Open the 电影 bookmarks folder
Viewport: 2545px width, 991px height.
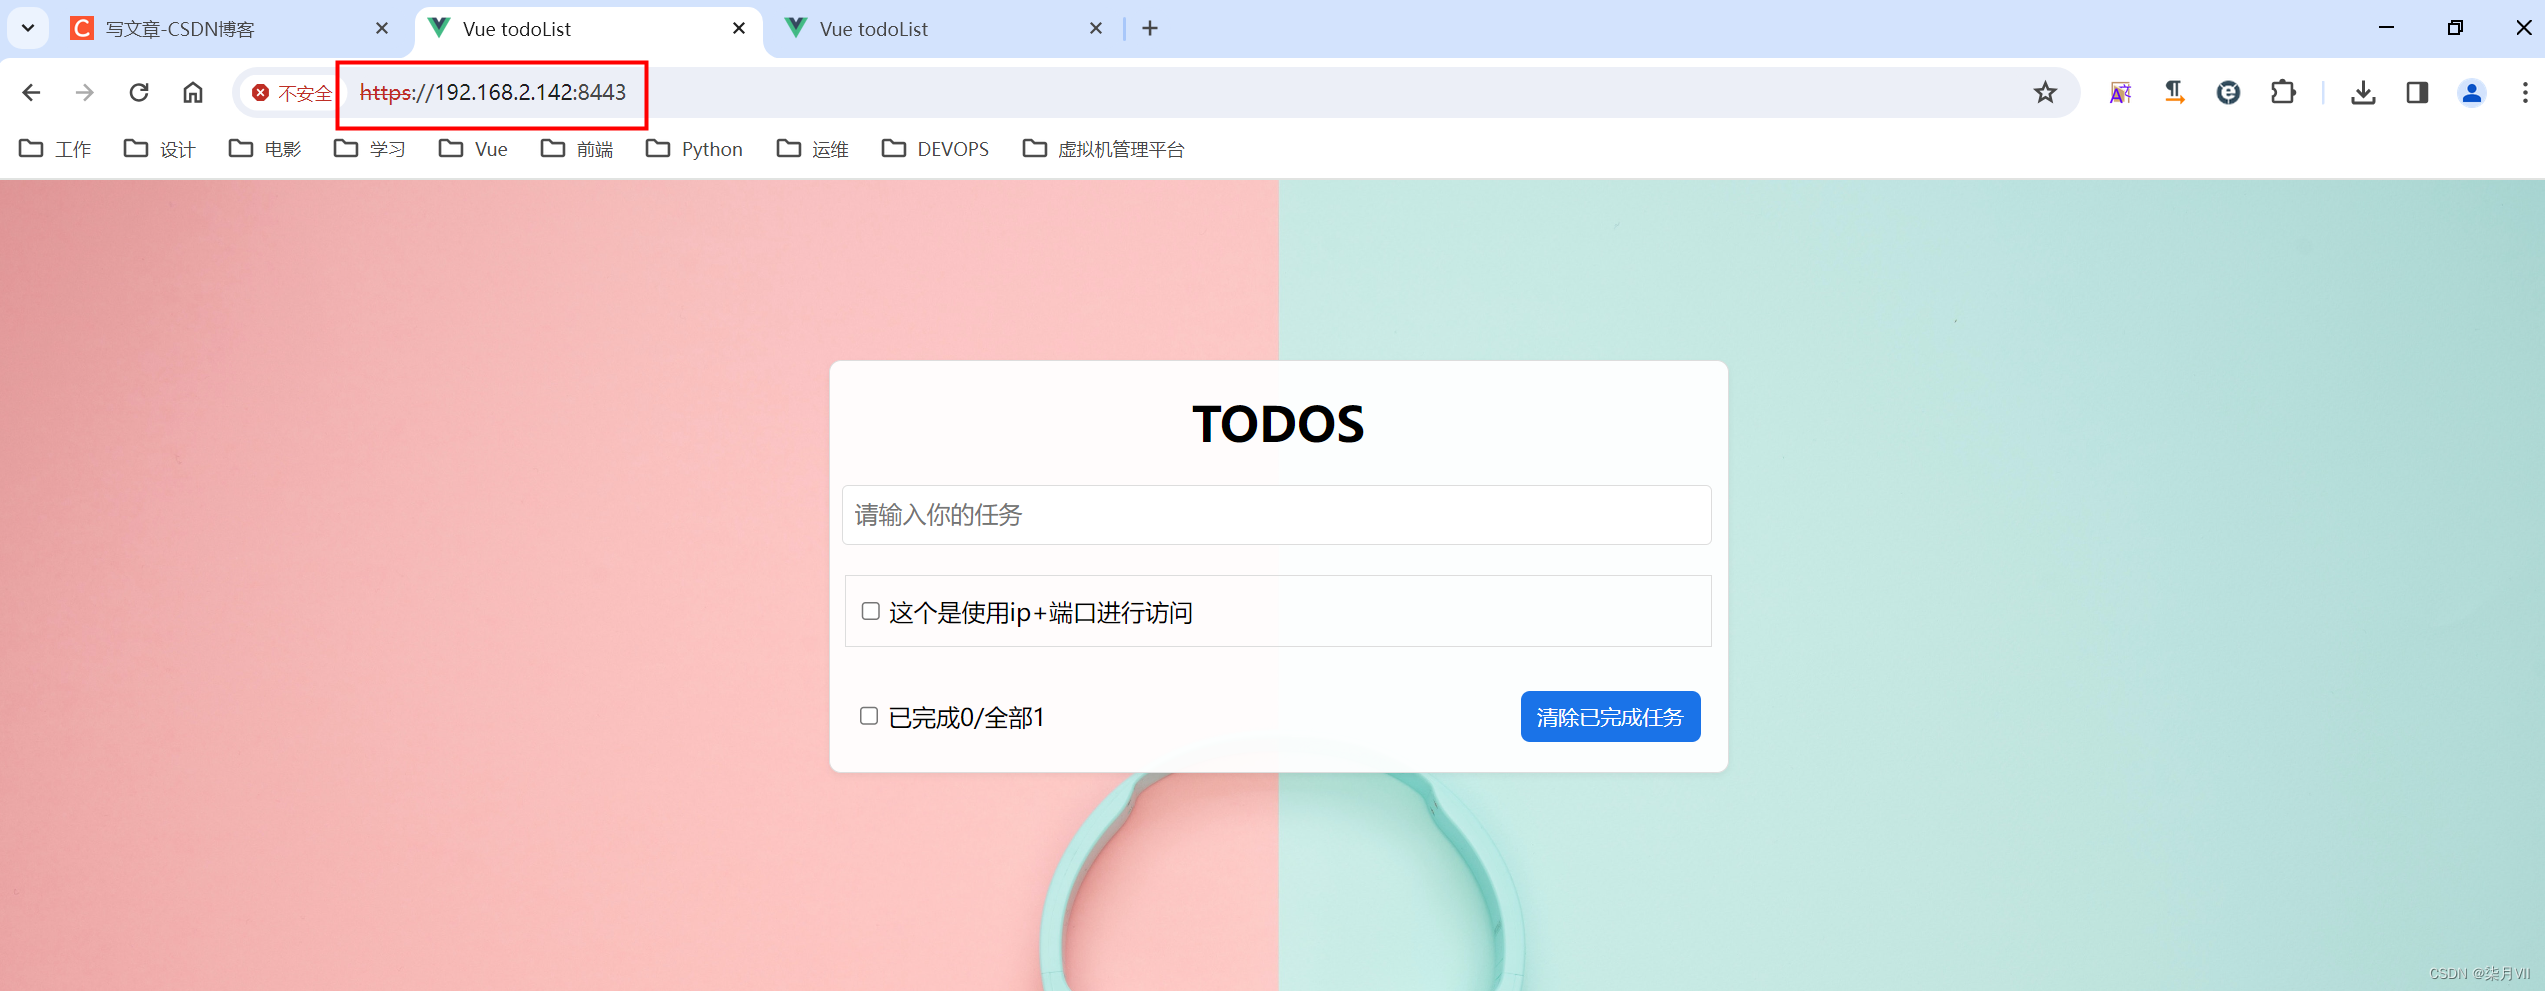tap(265, 149)
